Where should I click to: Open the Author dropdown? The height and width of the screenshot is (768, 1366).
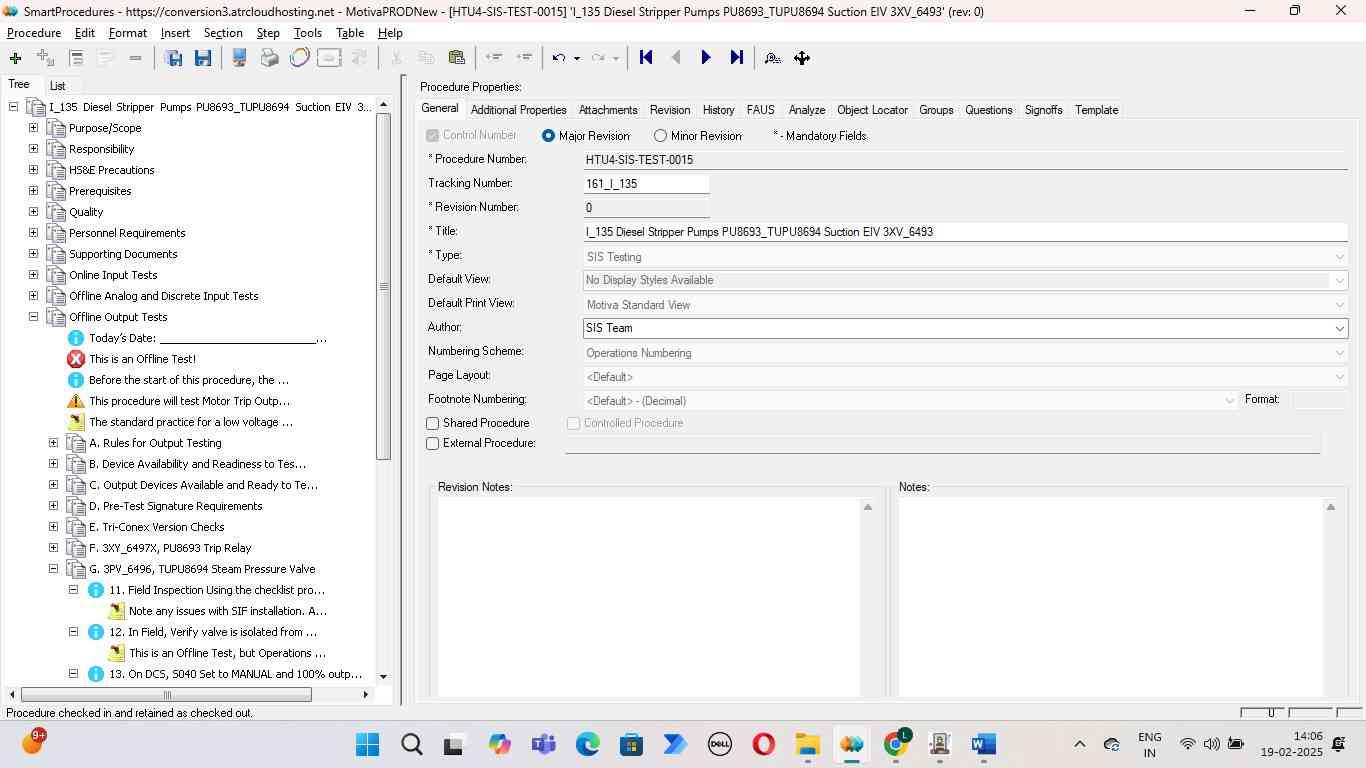[1339, 328]
